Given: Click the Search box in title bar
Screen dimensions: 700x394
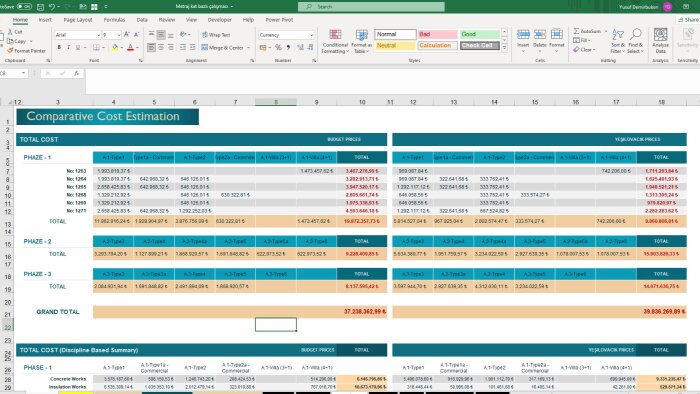Looking at the screenshot, I should coord(371,7).
